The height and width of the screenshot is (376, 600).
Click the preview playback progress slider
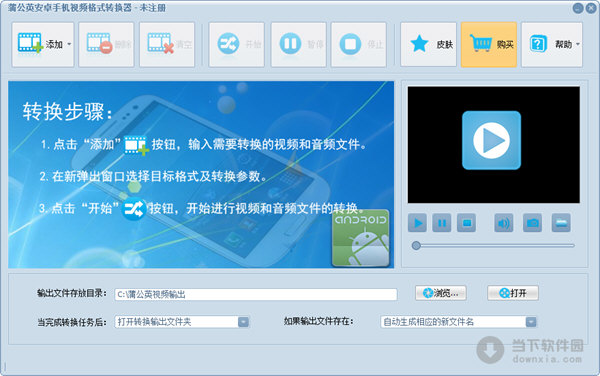(x=493, y=246)
